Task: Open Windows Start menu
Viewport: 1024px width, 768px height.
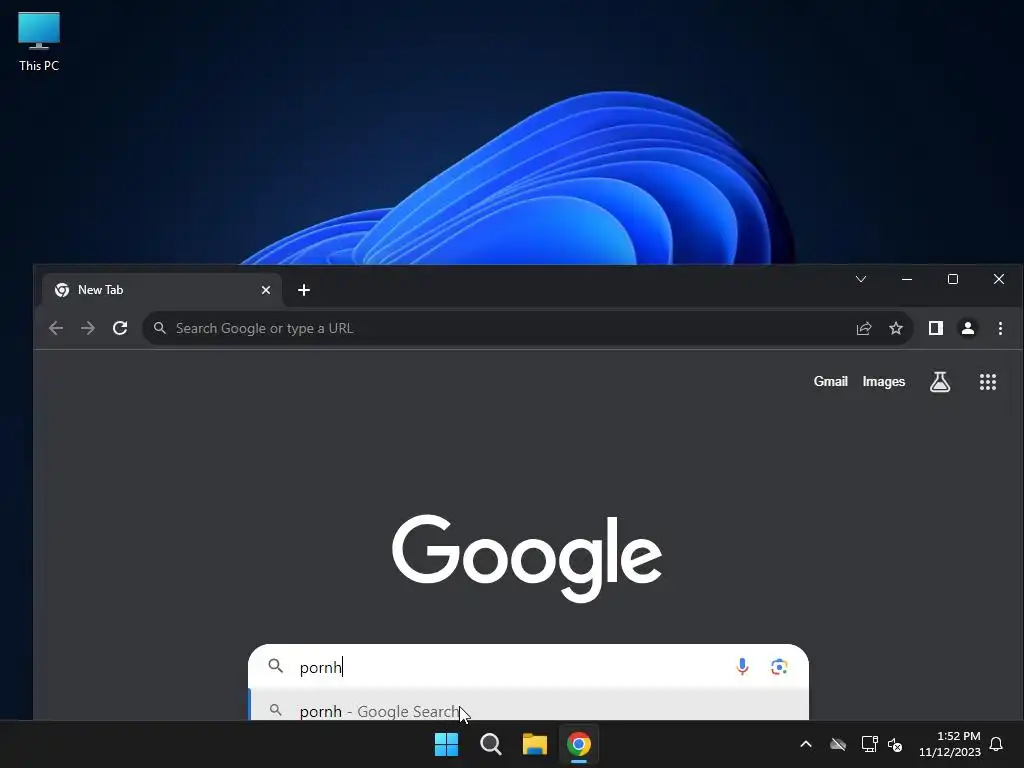Action: [447, 744]
